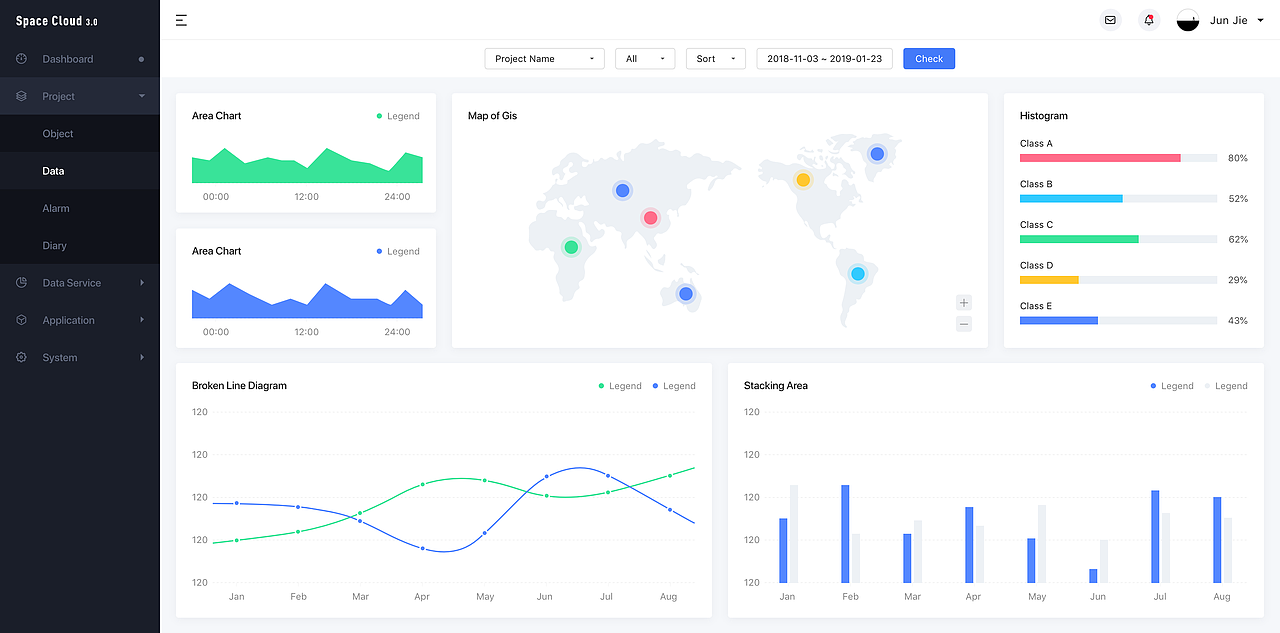1280x633 pixels.
Task: Toggle blue Legend in Stacking Area chart
Action: click(x=1172, y=386)
